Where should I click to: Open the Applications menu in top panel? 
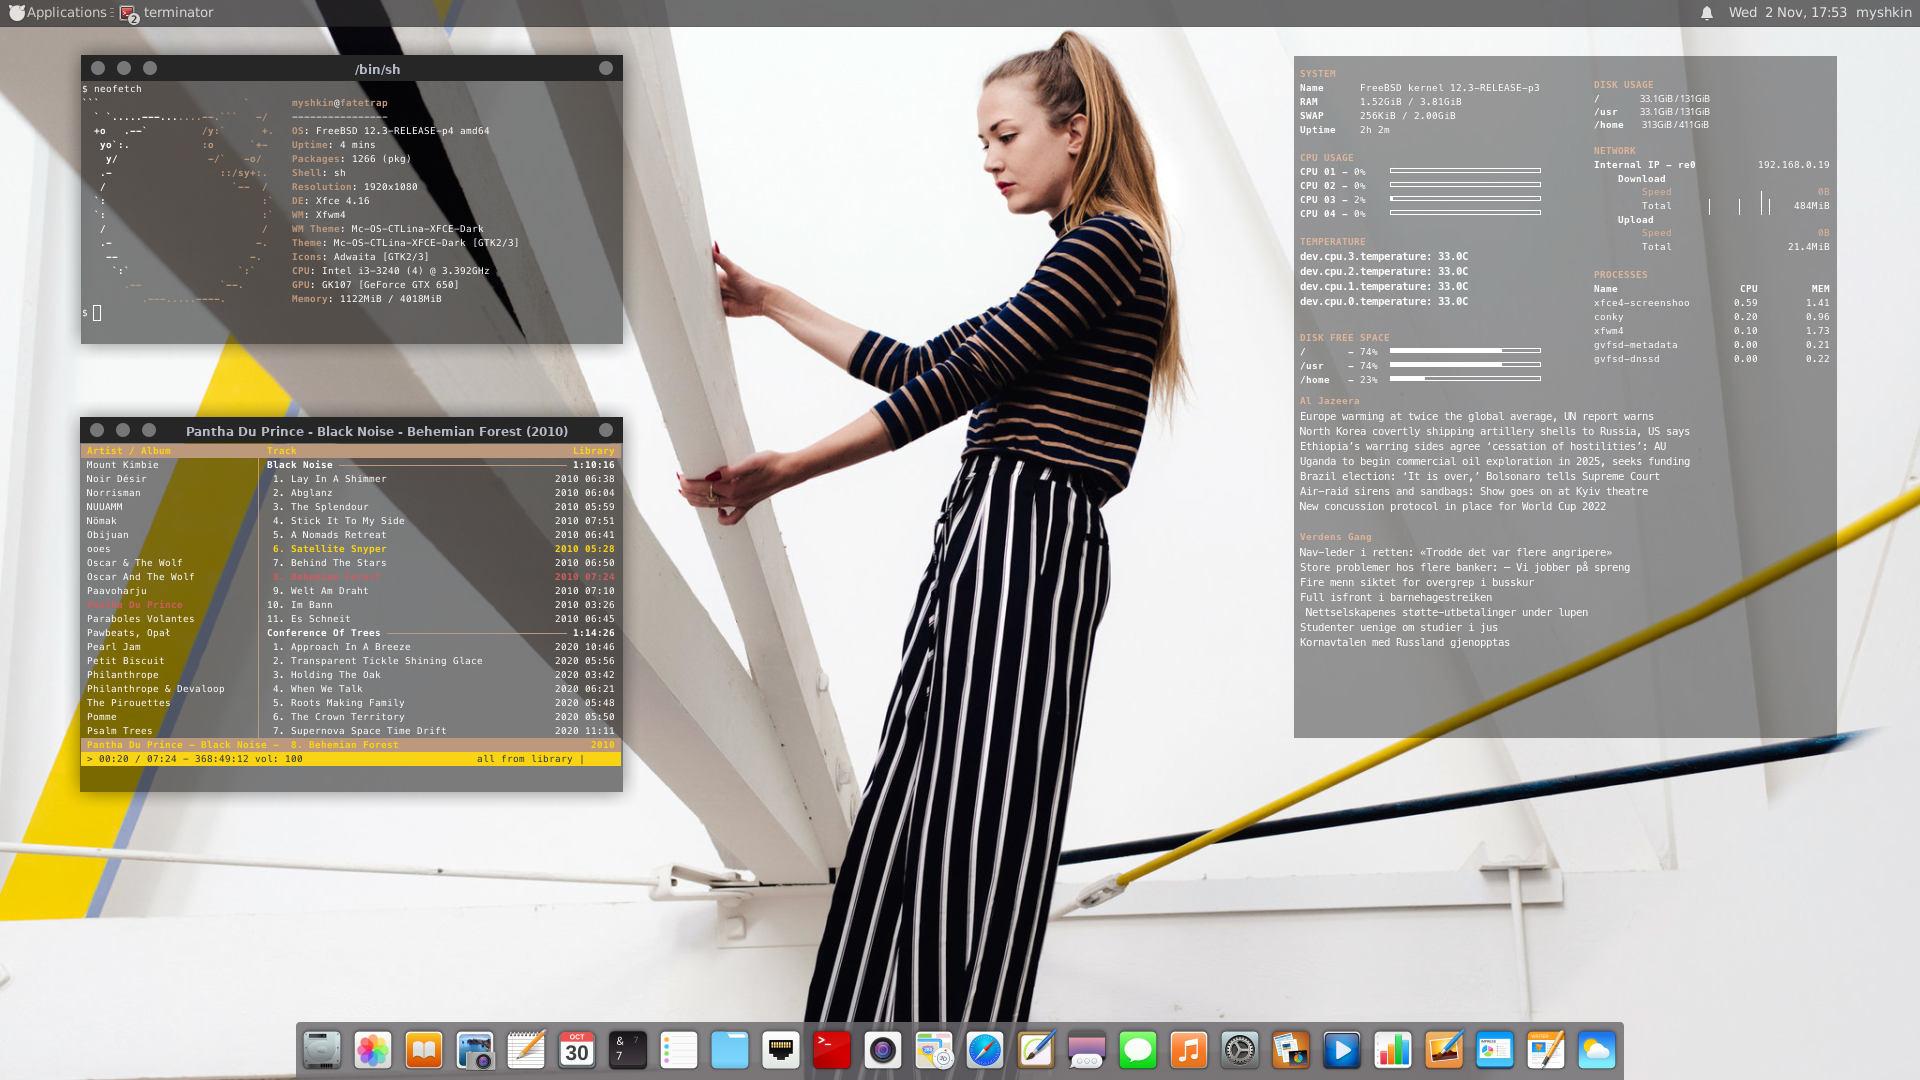[57, 13]
